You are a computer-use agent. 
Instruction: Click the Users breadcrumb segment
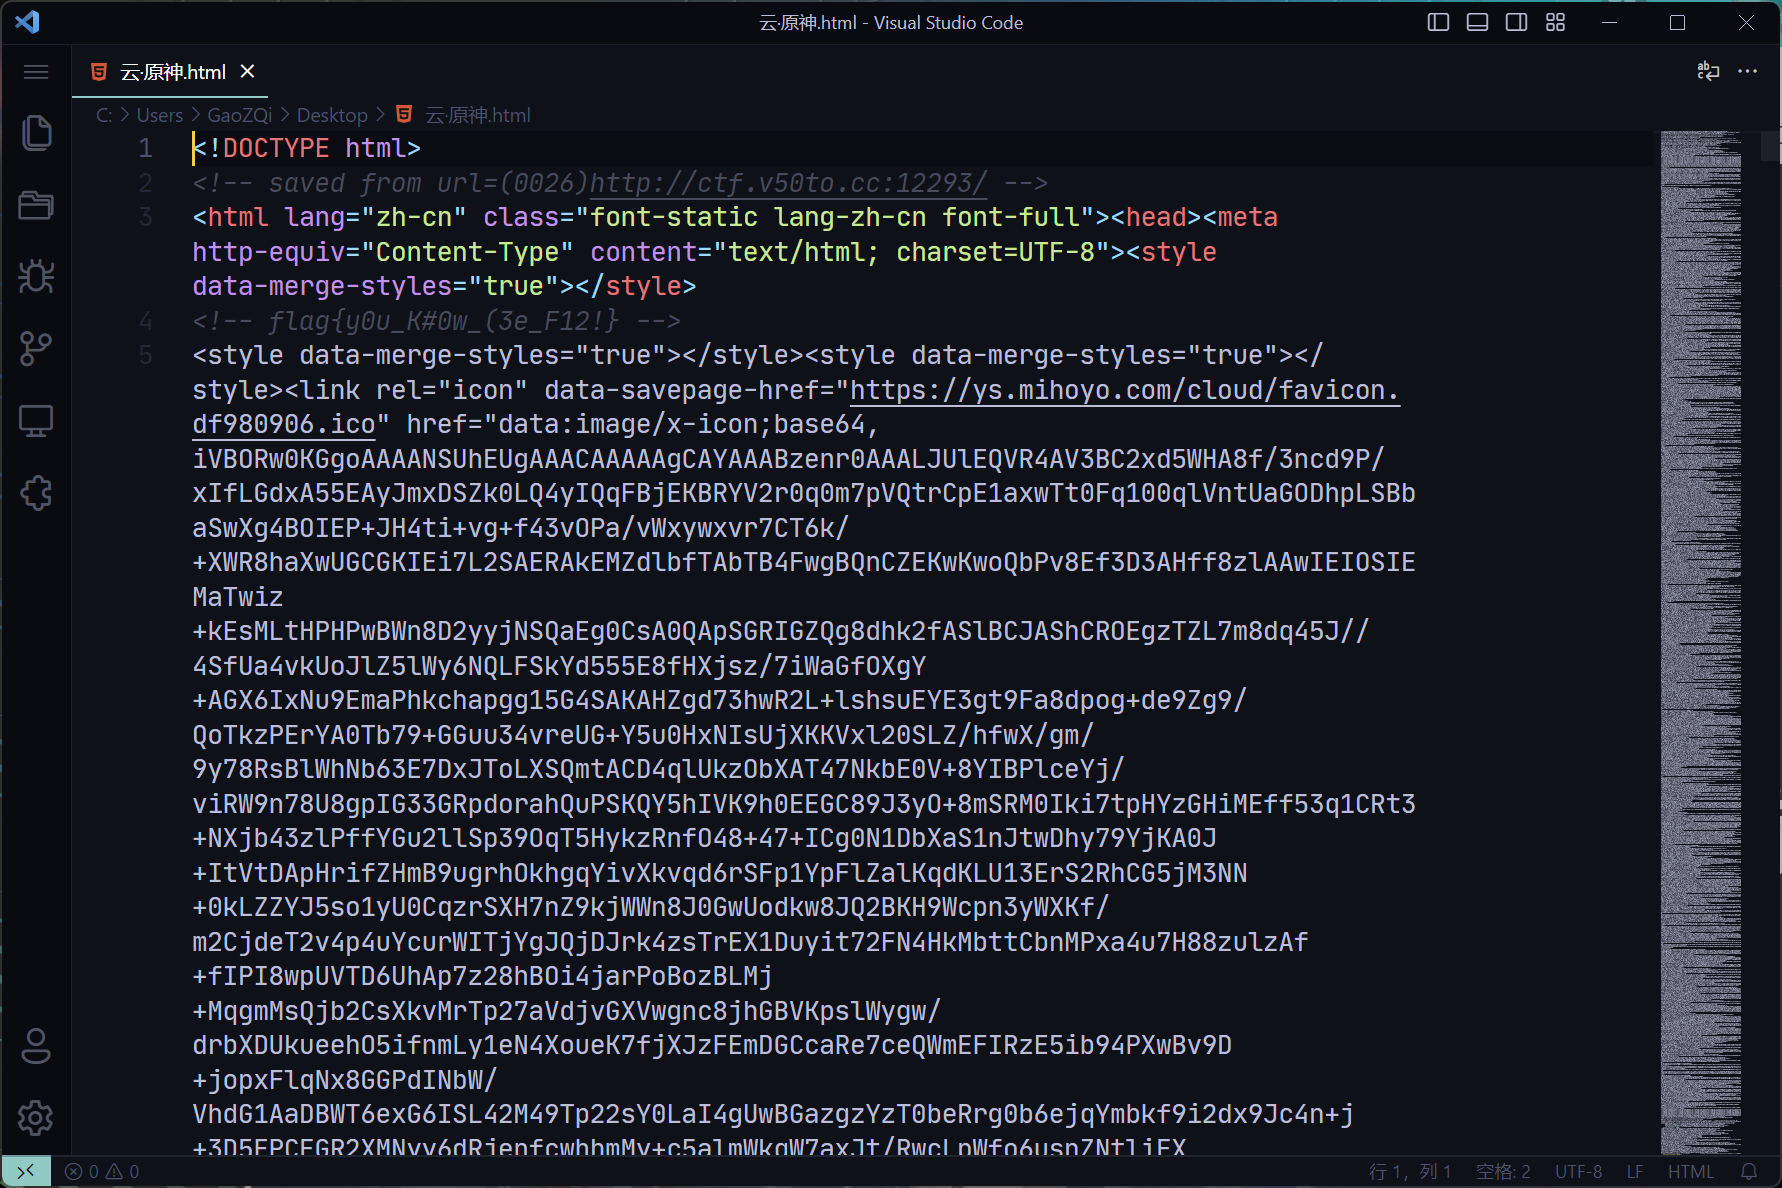coord(160,115)
